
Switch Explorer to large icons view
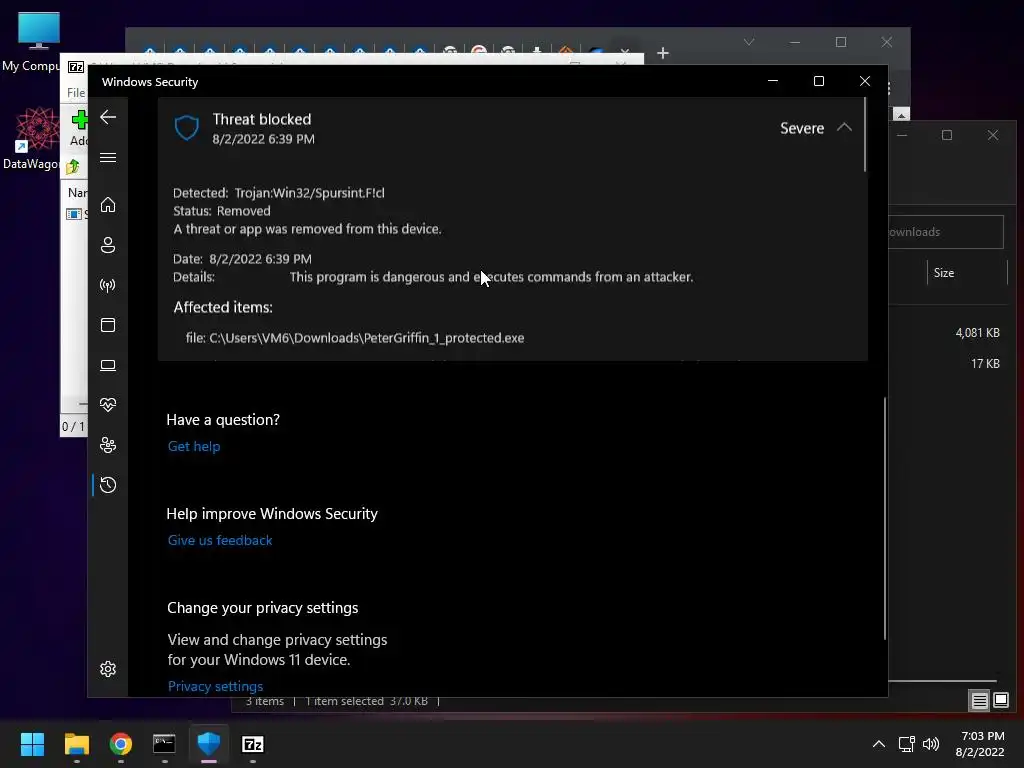click(x=1001, y=701)
